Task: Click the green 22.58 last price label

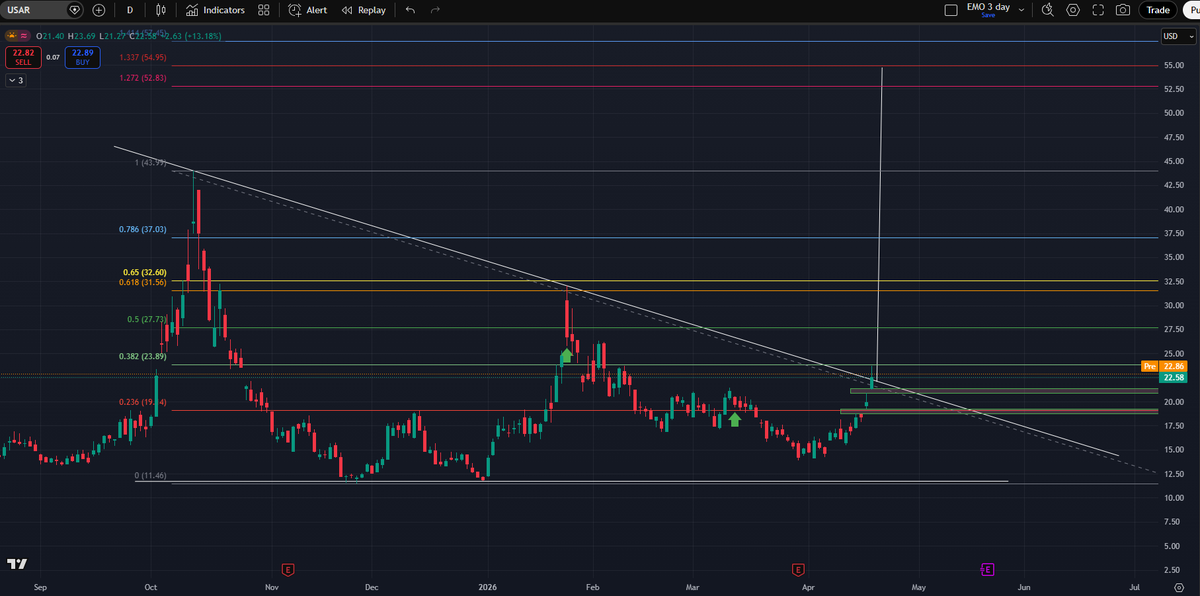Action: 1172,378
